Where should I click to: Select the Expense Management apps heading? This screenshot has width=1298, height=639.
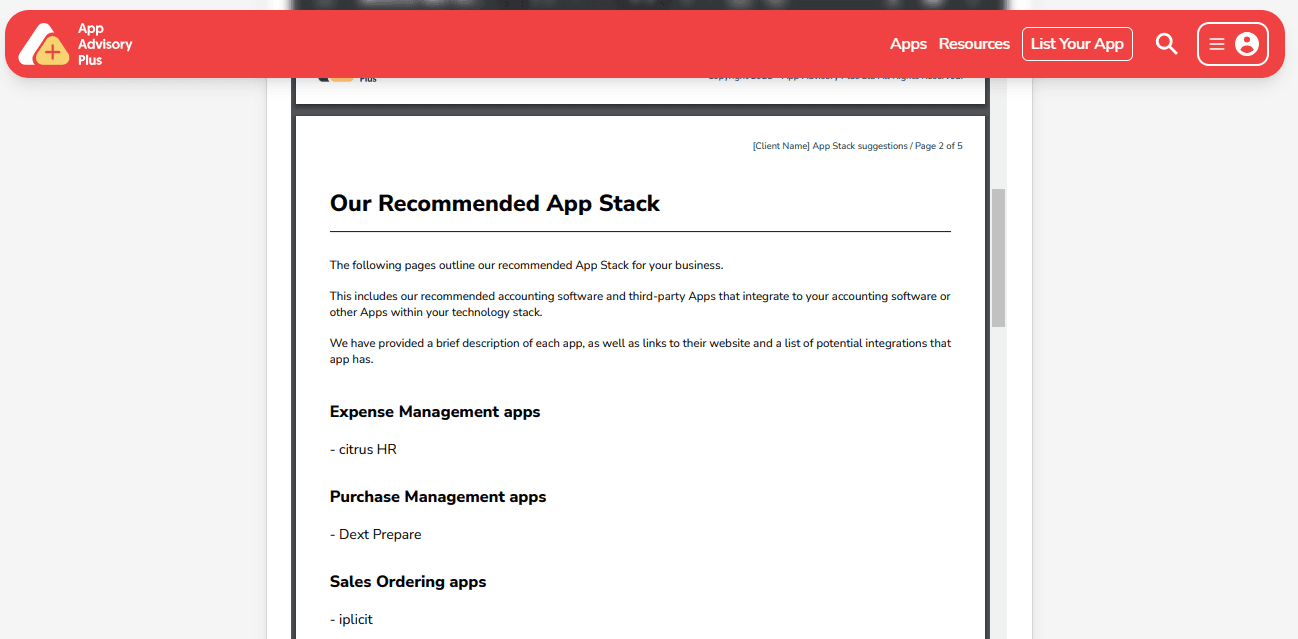point(435,412)
